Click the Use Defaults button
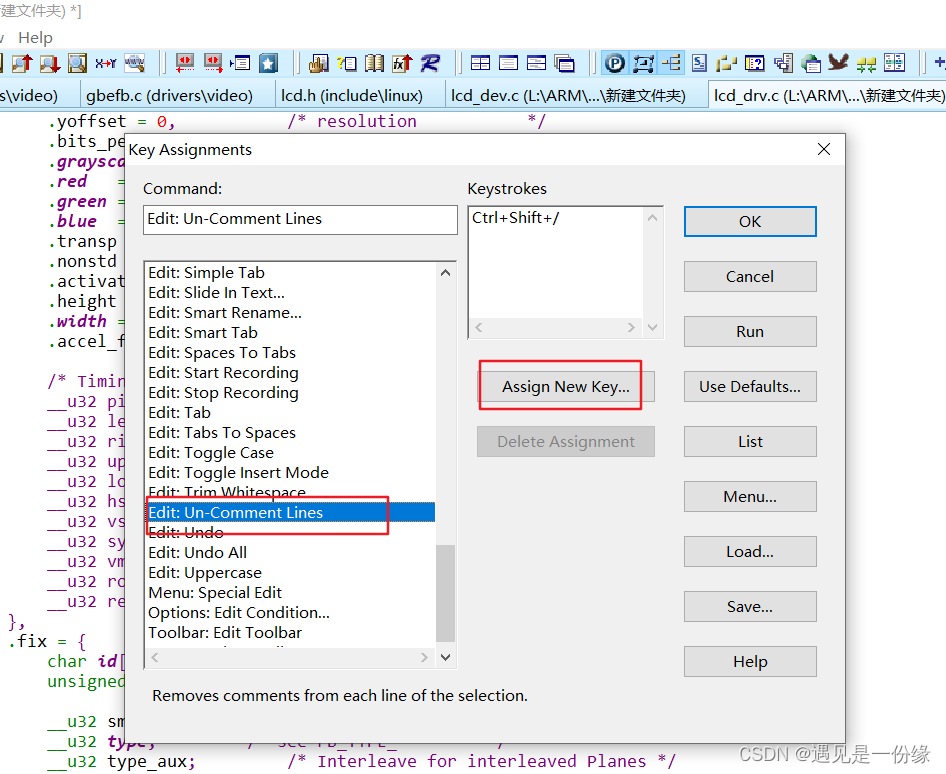The height and width of the screenshot is (774, 946). [x=750, y=386]
